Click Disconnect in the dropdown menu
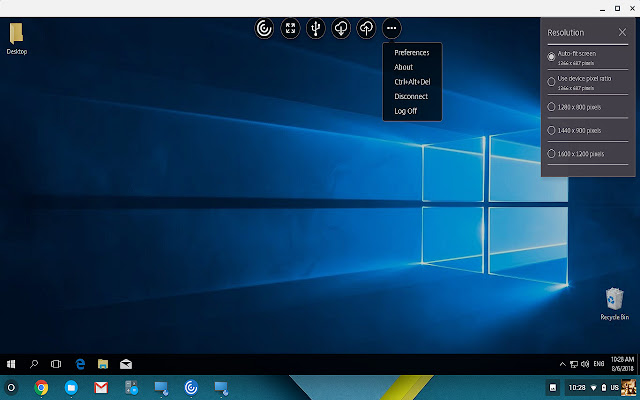This screenshot has height=400, width=640. coord(410,96)
